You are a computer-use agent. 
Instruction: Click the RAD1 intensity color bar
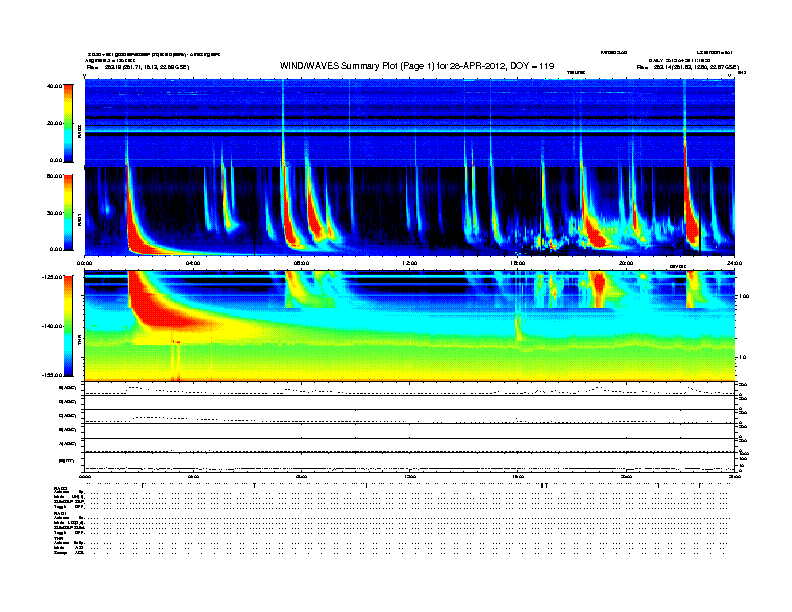[x=68, y=213]
